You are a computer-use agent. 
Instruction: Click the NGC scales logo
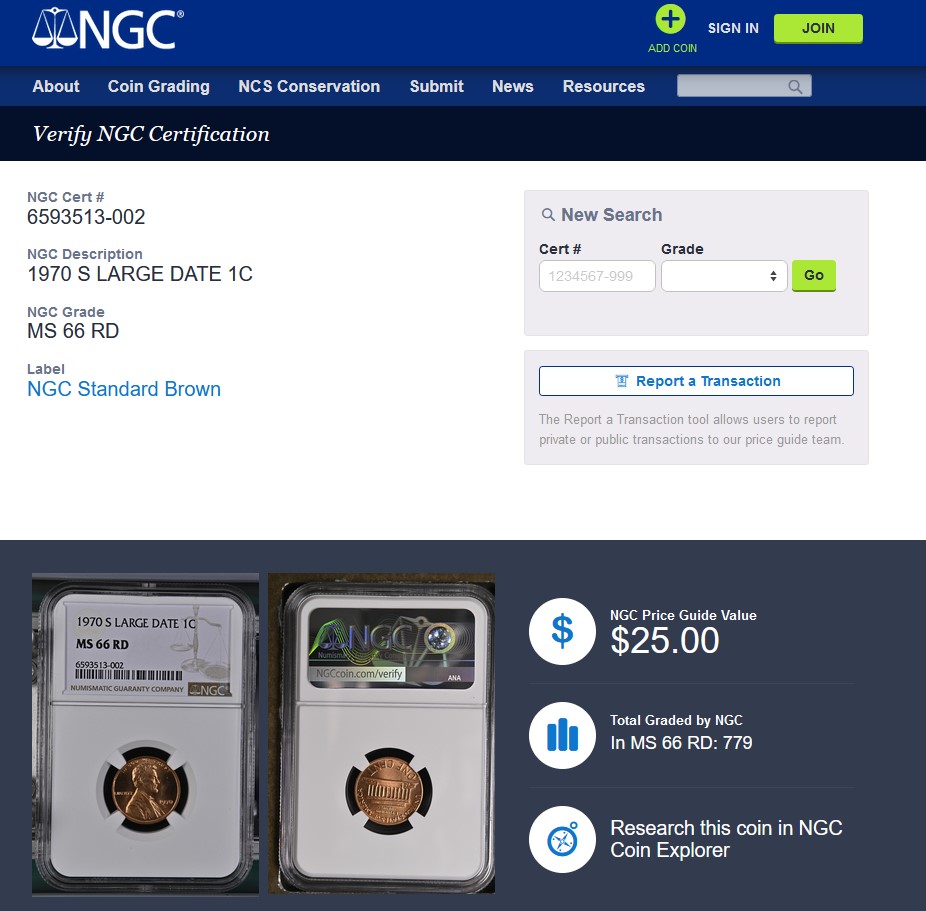tap(107, 28)
